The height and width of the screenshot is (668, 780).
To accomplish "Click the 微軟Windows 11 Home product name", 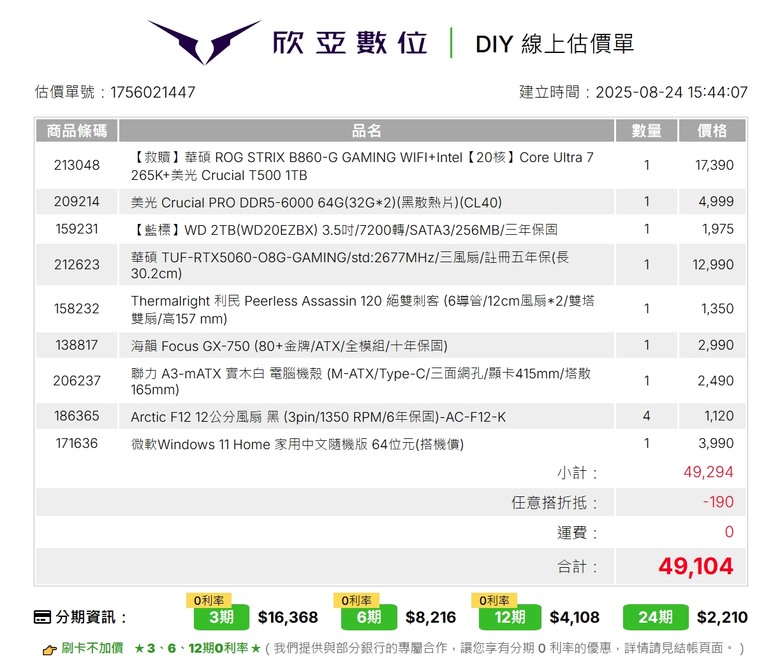I will click(x=297, y=444).
